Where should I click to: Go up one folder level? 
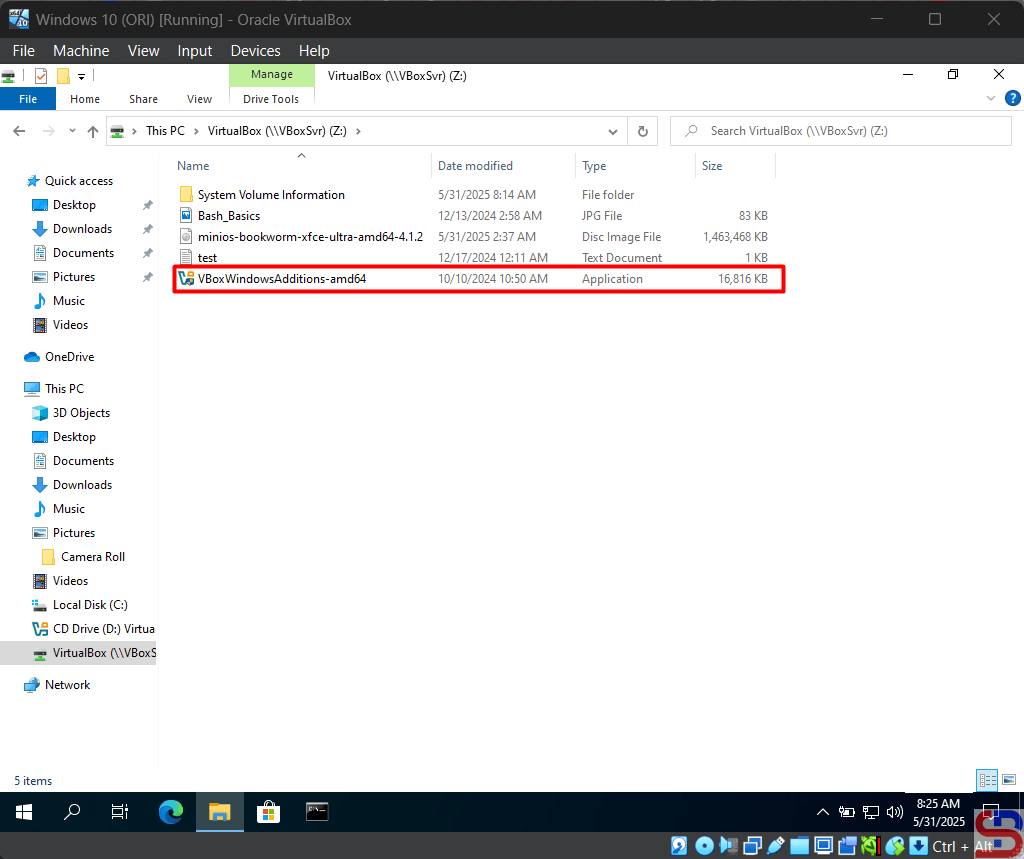pos(93,131)
